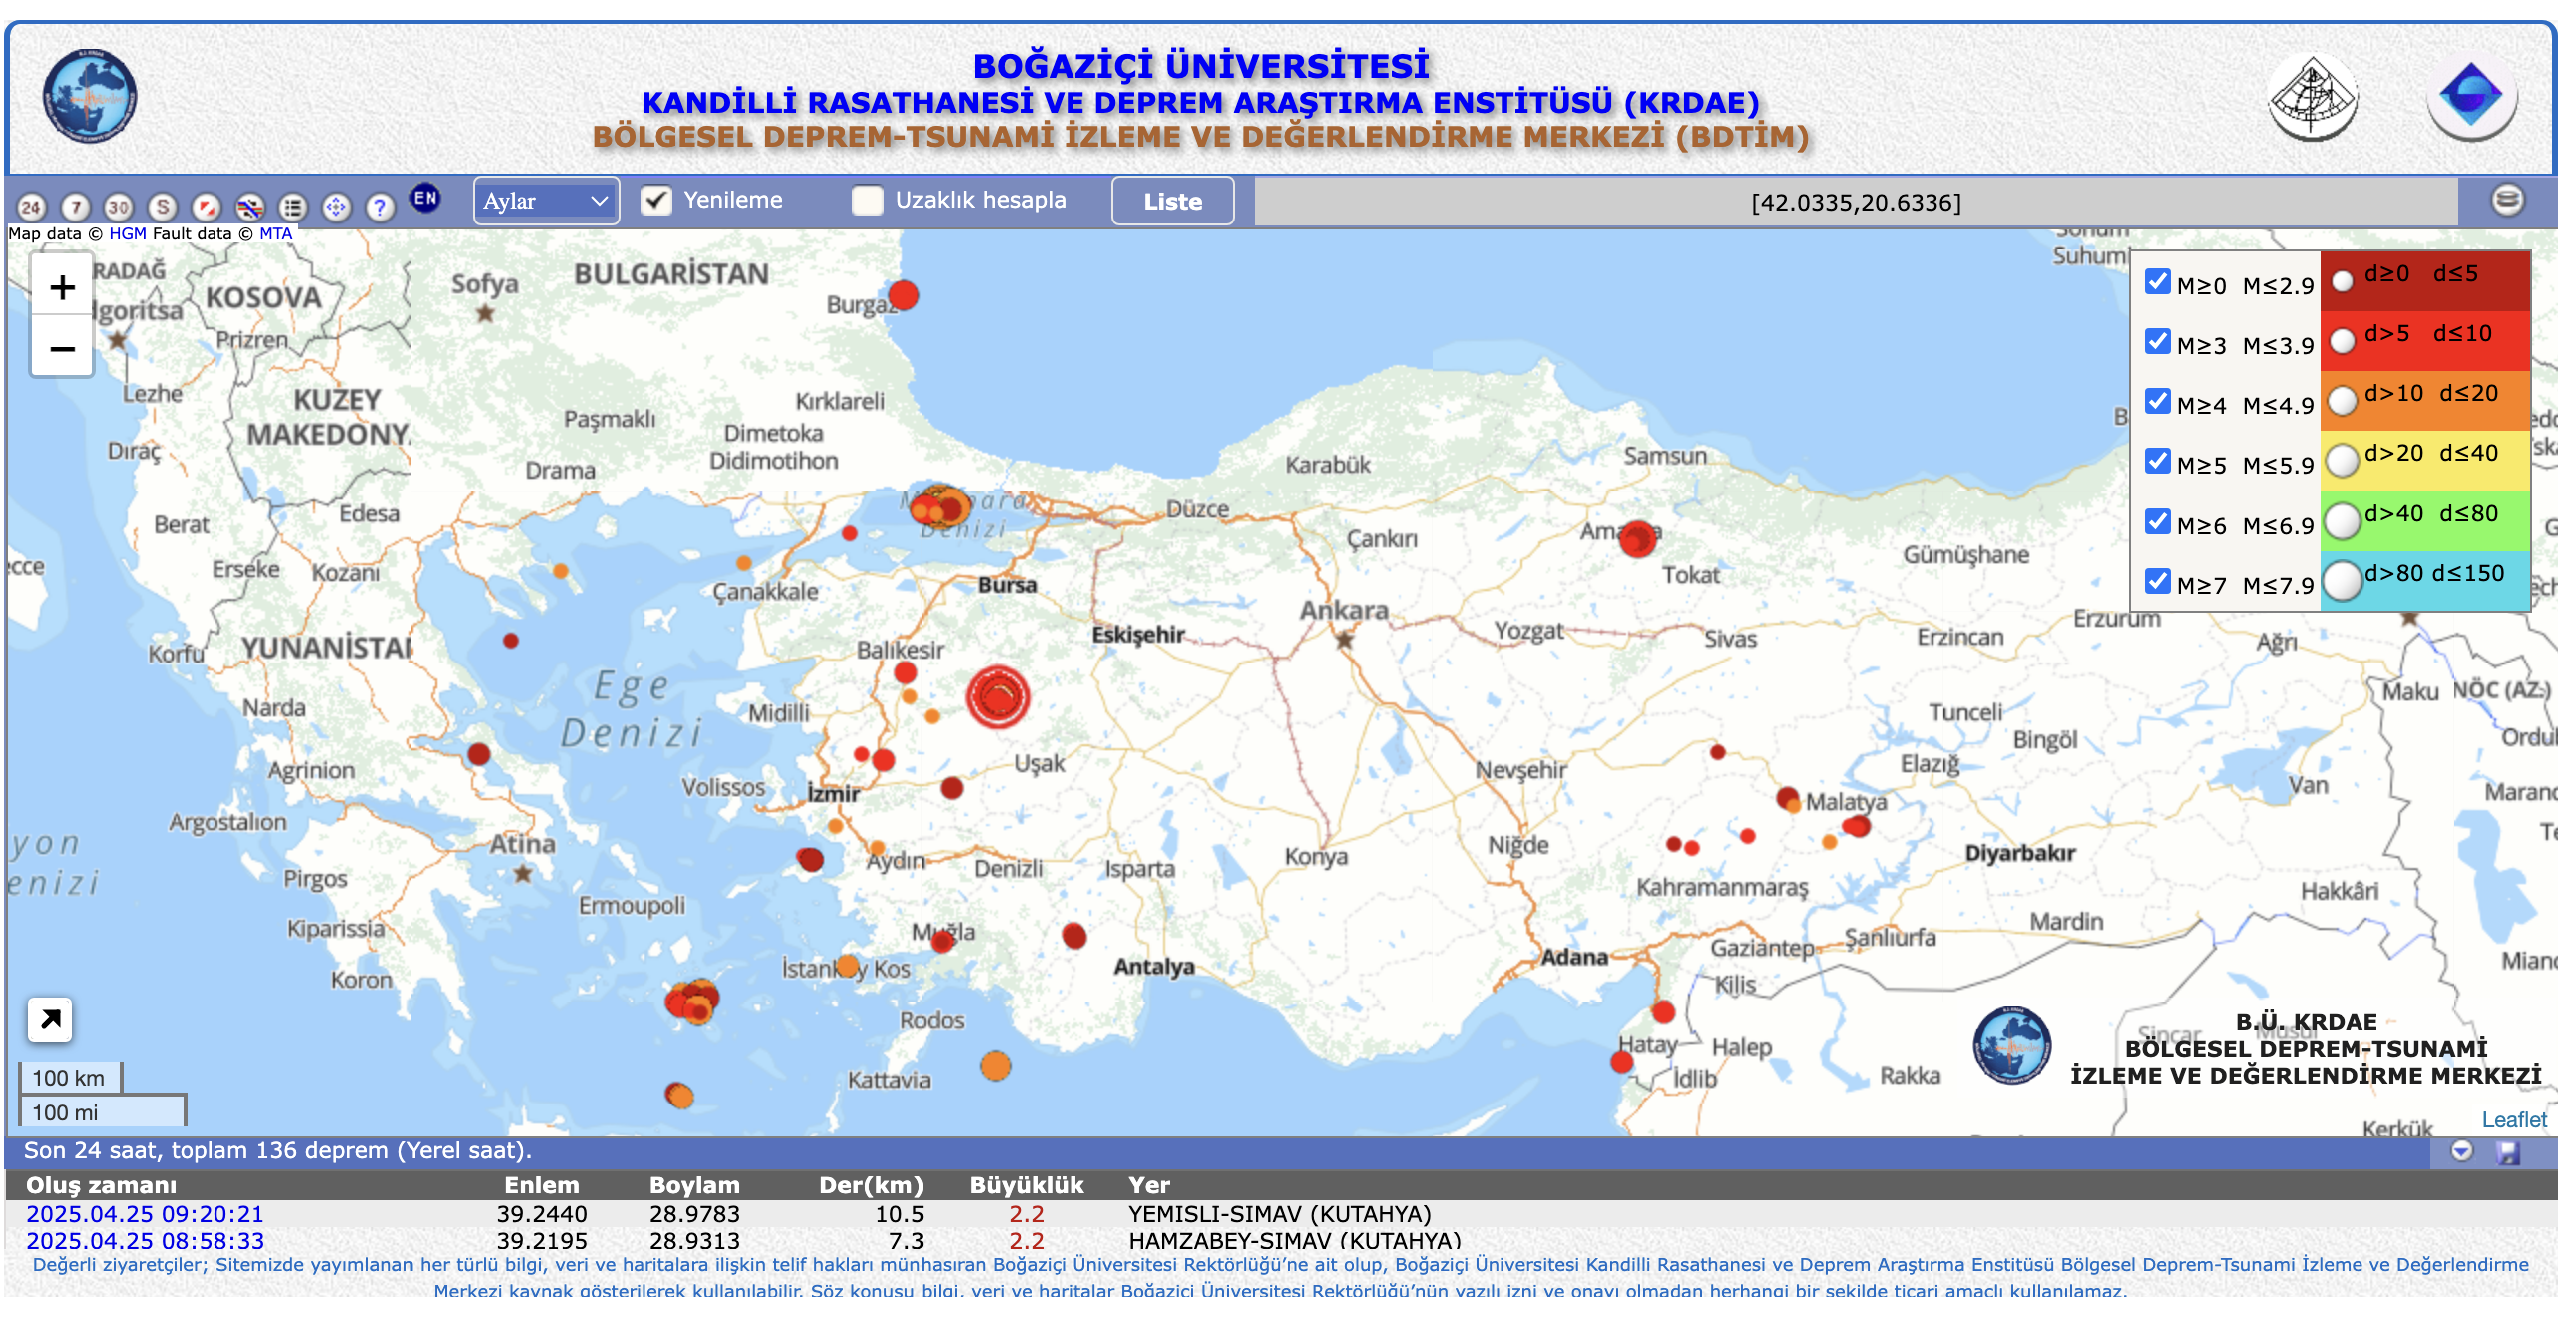Click the Enlem column header
The height and width of the screenshot is (1325, 2576).
541,1185
